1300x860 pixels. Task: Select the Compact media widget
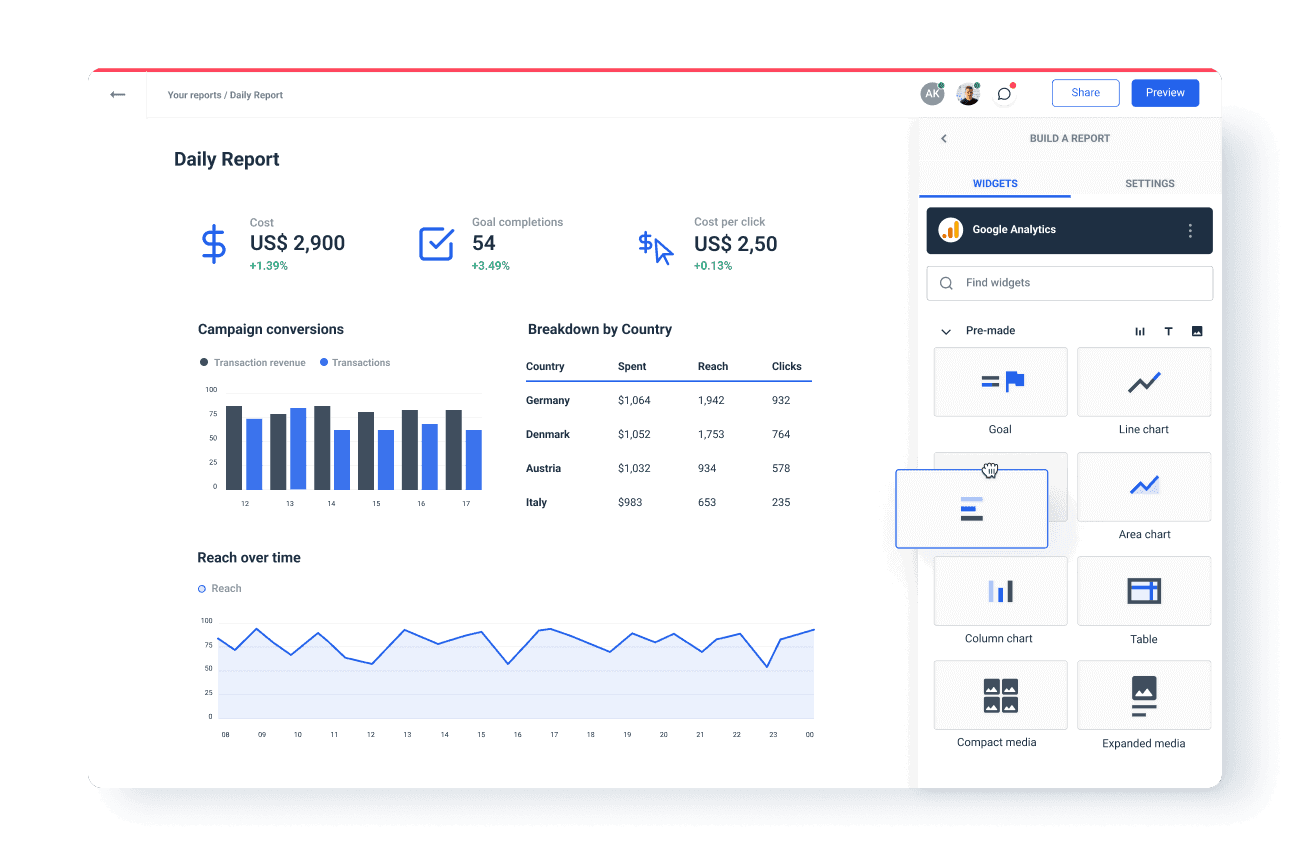999,695
